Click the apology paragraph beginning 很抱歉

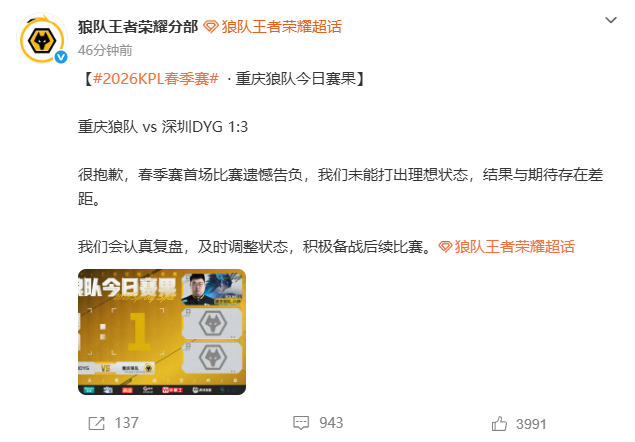[x=341, y=187]
